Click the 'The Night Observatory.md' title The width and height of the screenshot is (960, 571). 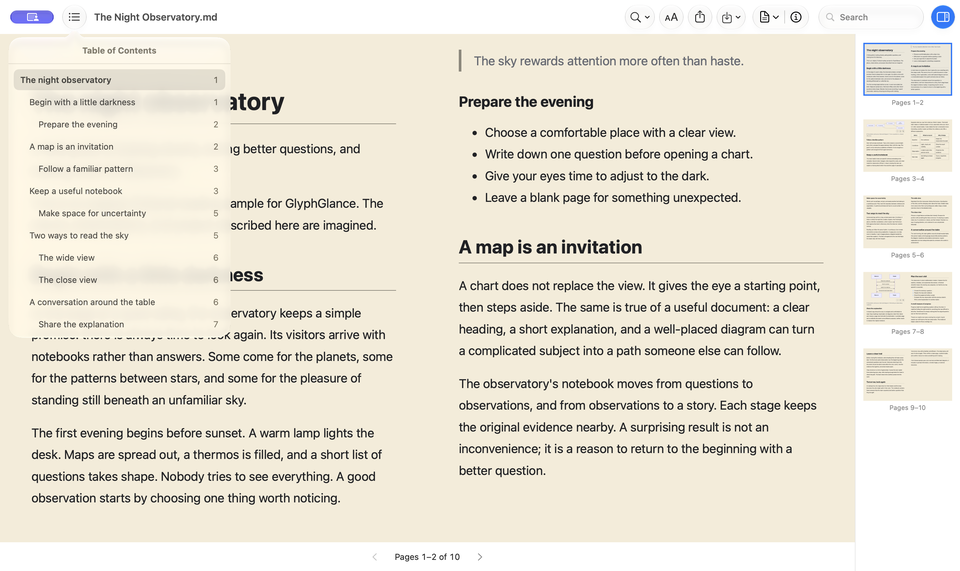(x=156, y=17)
